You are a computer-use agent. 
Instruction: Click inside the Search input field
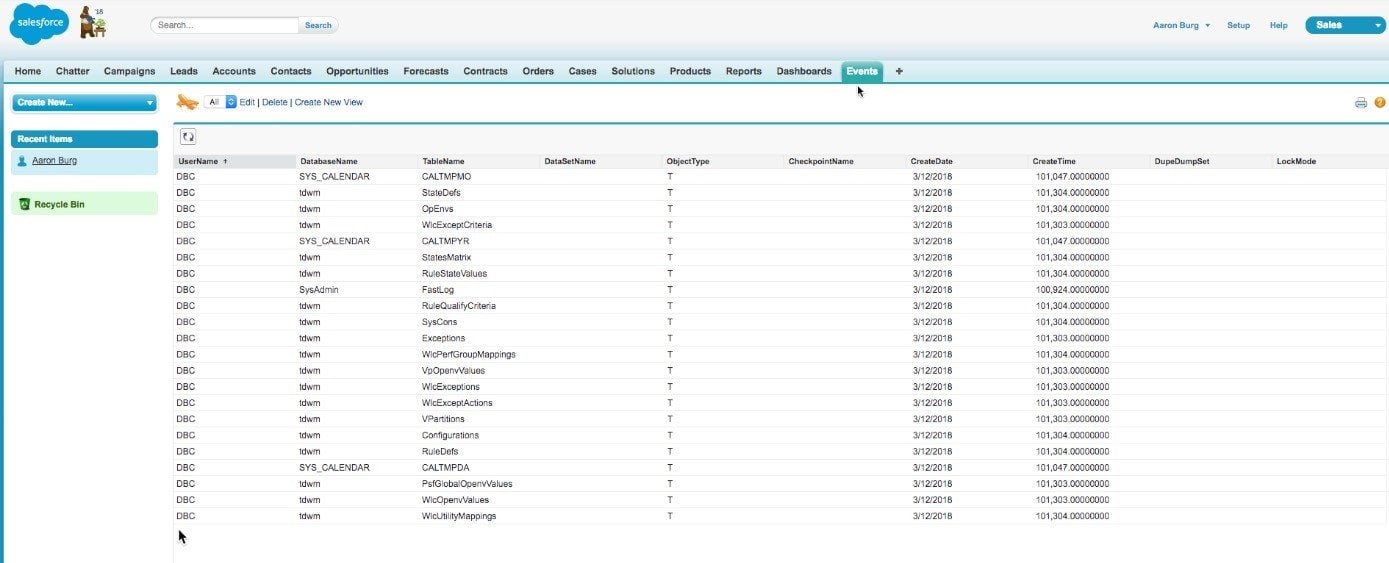(x=225, y=25)
